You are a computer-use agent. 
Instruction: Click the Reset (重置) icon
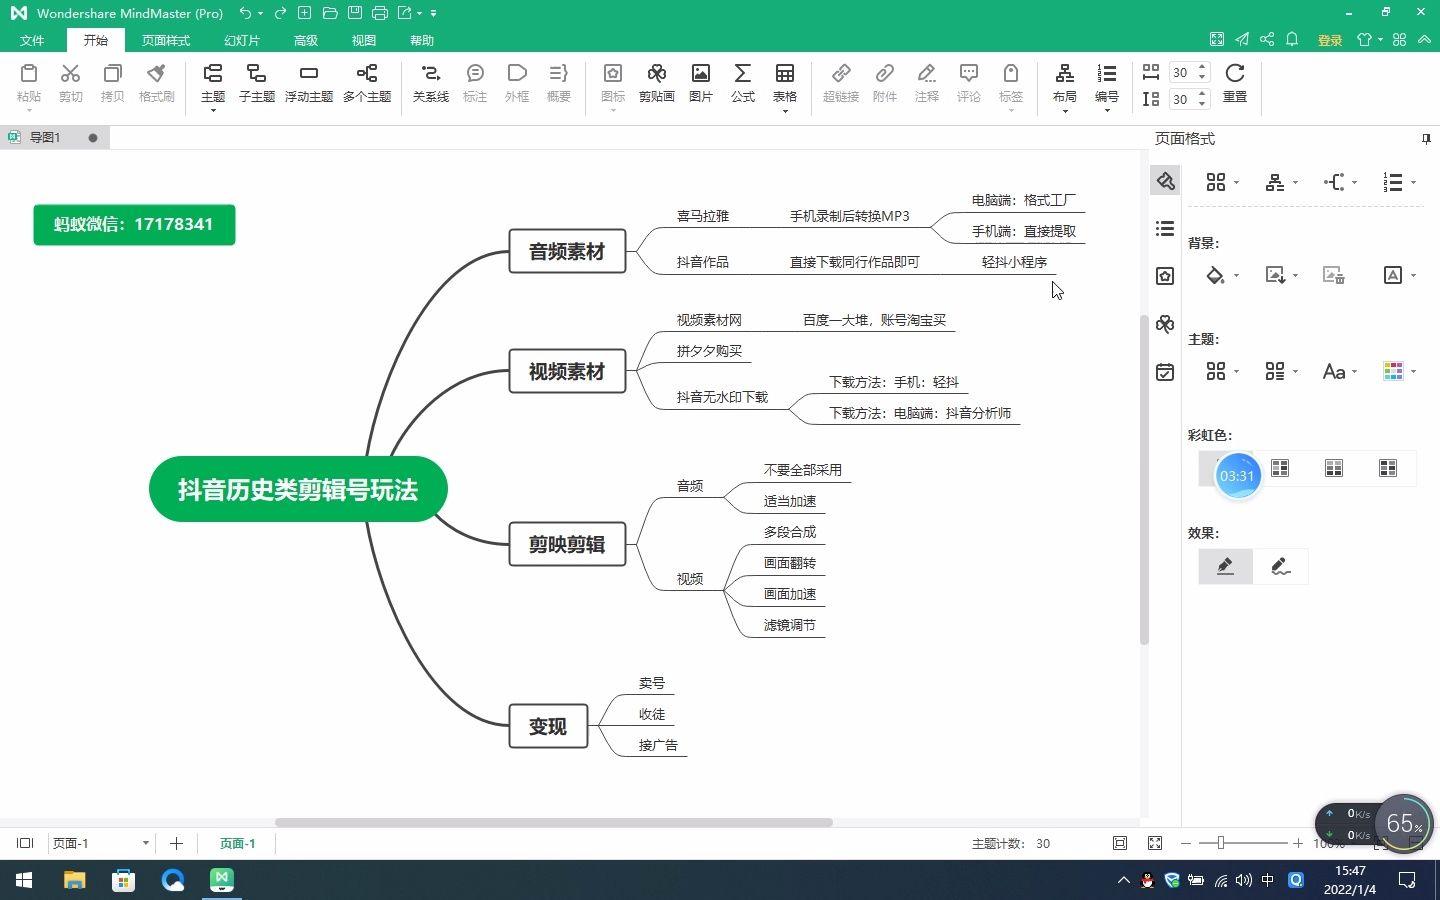(1235, 74)
